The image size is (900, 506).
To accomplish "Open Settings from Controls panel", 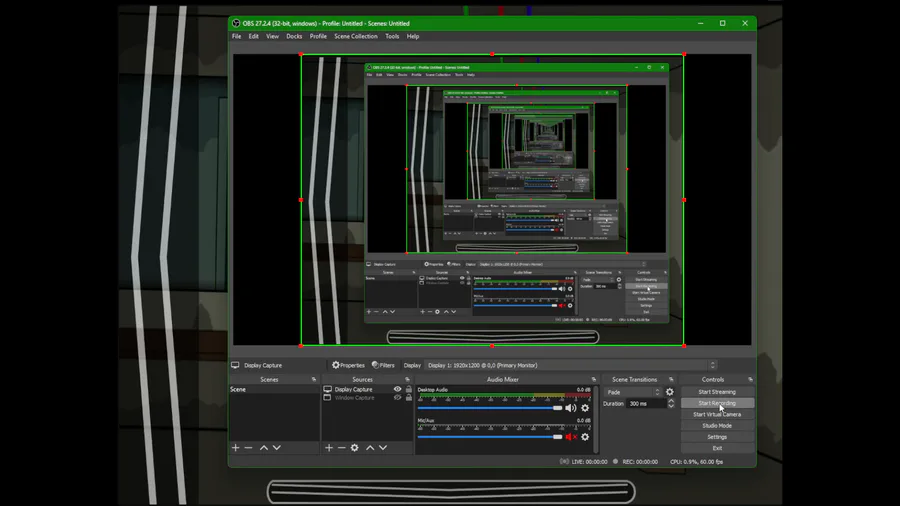I will click(x=717, y=437).
